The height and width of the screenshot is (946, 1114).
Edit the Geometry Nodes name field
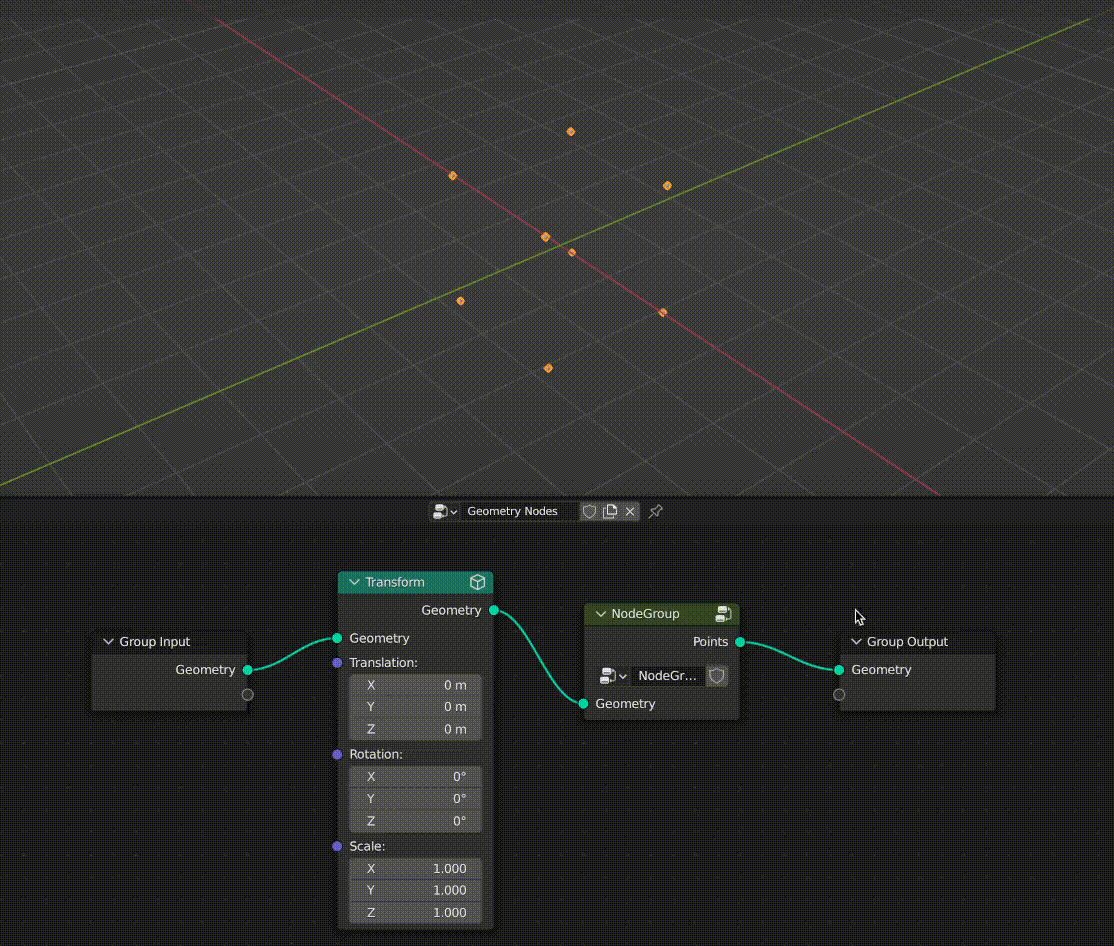pyautogui.click(x=519, y=511)
